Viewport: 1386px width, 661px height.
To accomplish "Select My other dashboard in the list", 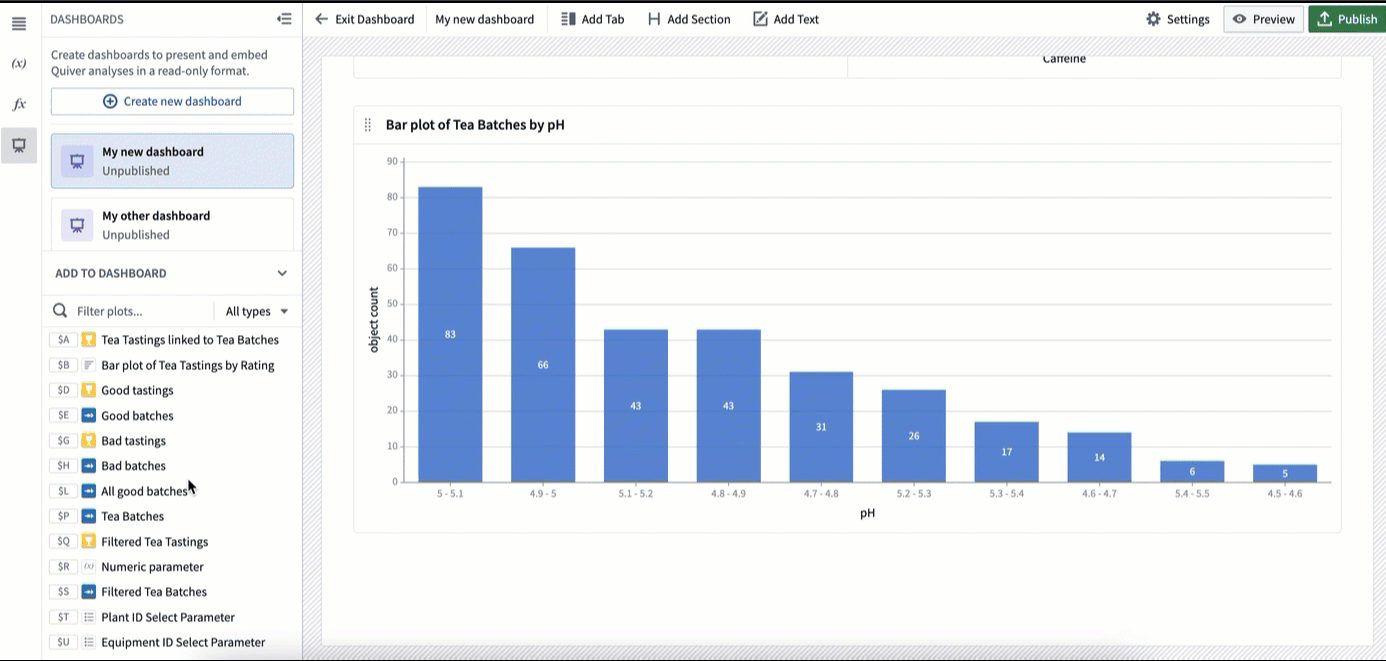I will (x=172, y=225).
